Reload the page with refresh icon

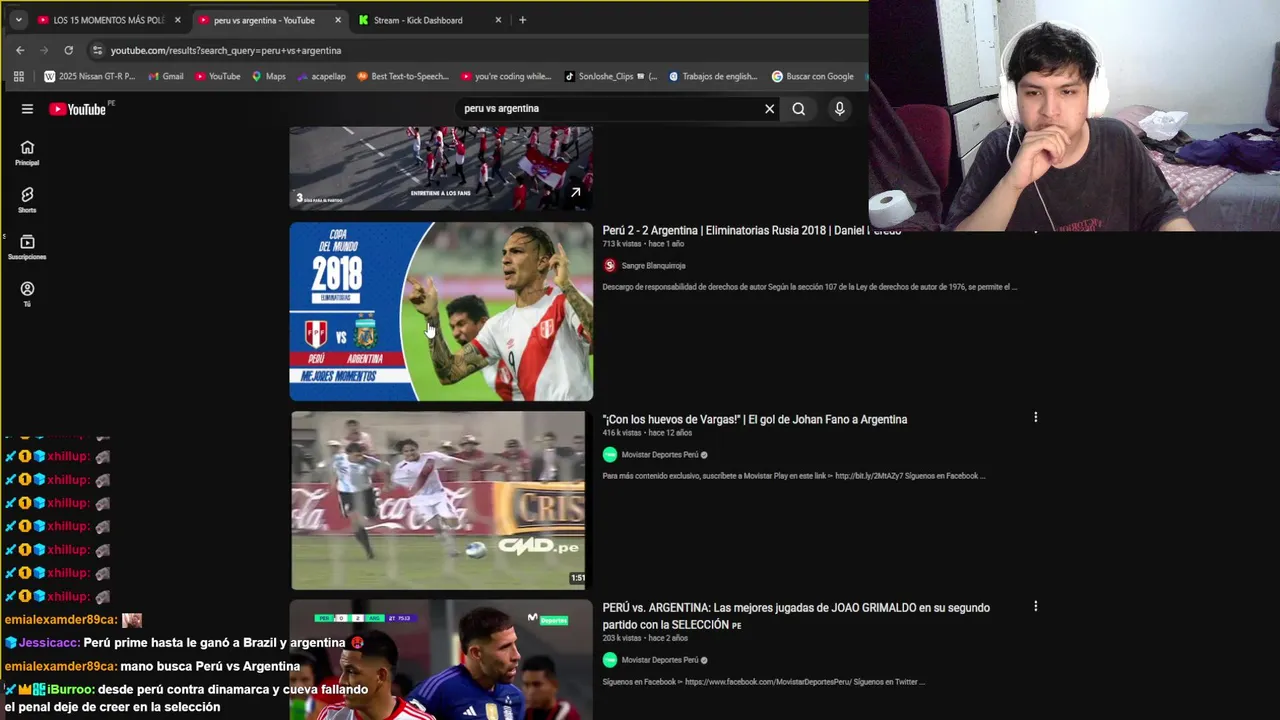pos(68,50)
